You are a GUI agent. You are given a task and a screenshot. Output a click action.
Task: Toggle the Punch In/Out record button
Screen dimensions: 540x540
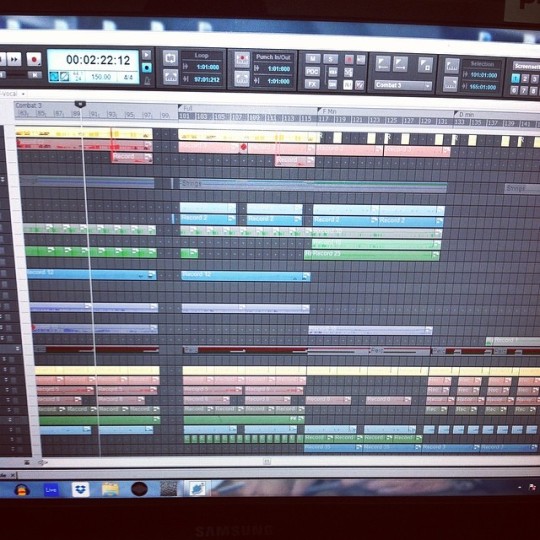(242, 59)
